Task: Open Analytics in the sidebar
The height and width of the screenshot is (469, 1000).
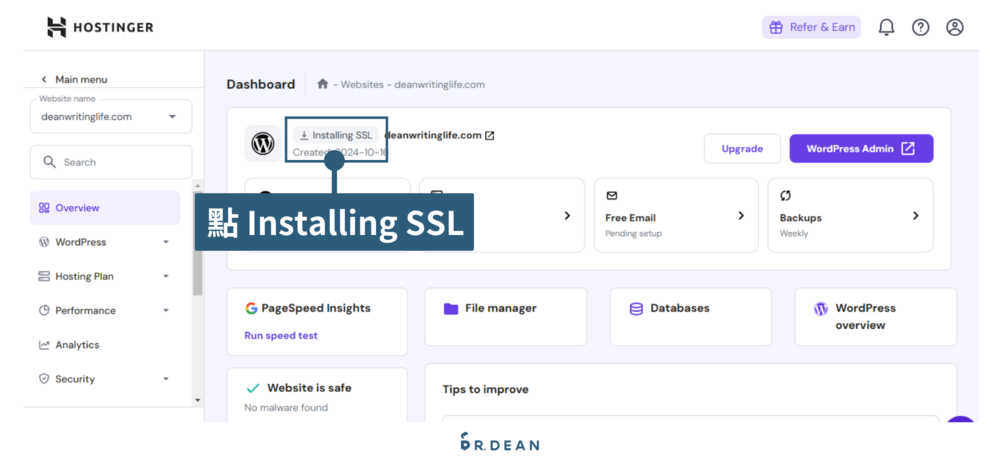Action: tap(77, 345)
